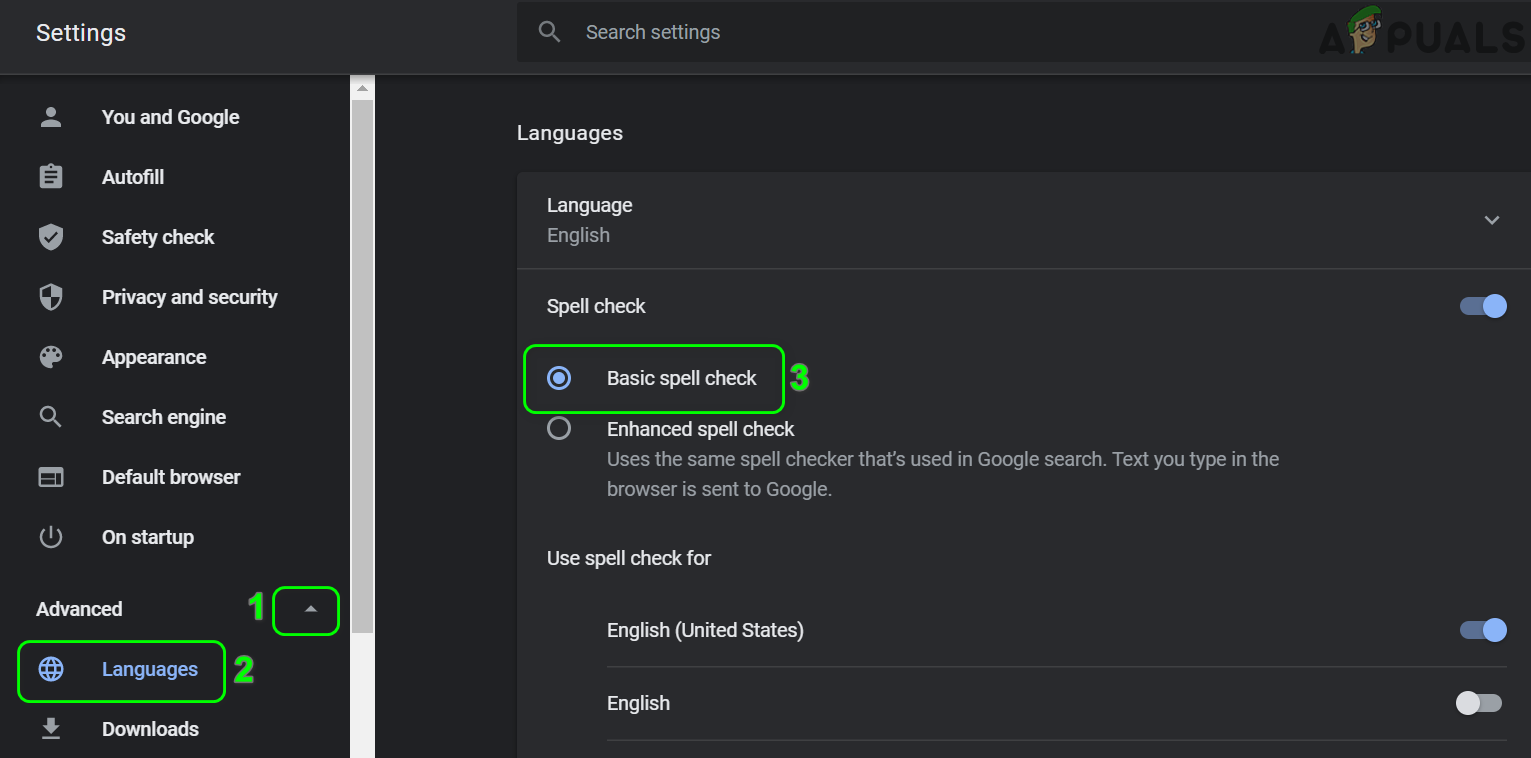Open the Languages settings menu item
The image size is (1531, 758).
click(149, 669)
